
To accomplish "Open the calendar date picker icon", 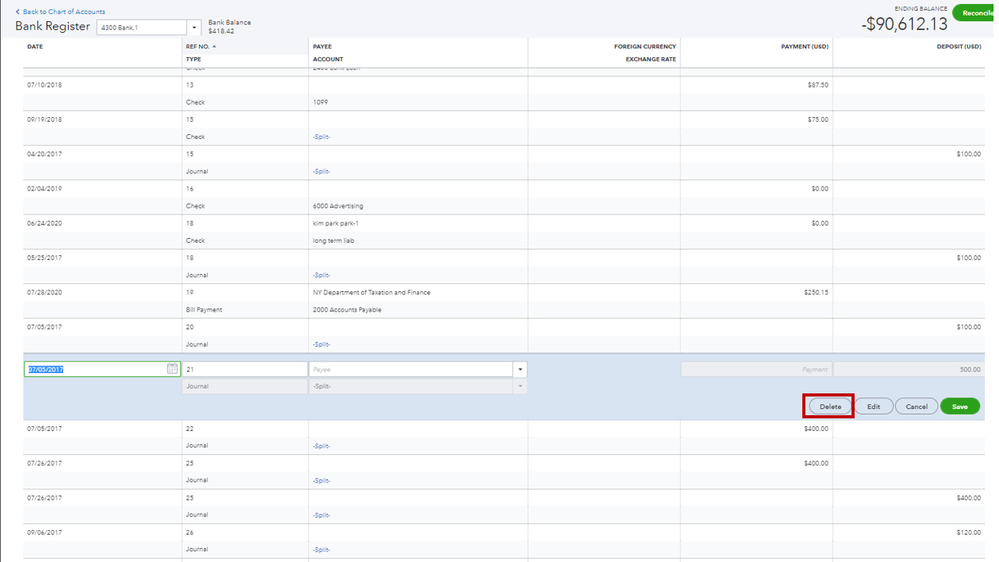I will 172,369.
